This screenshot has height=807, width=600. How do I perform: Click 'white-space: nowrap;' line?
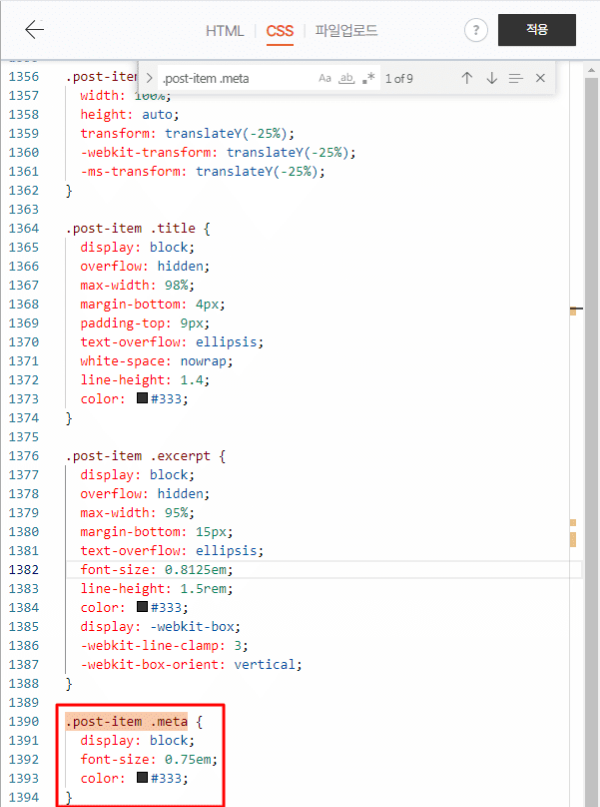[x=156, y=361]
